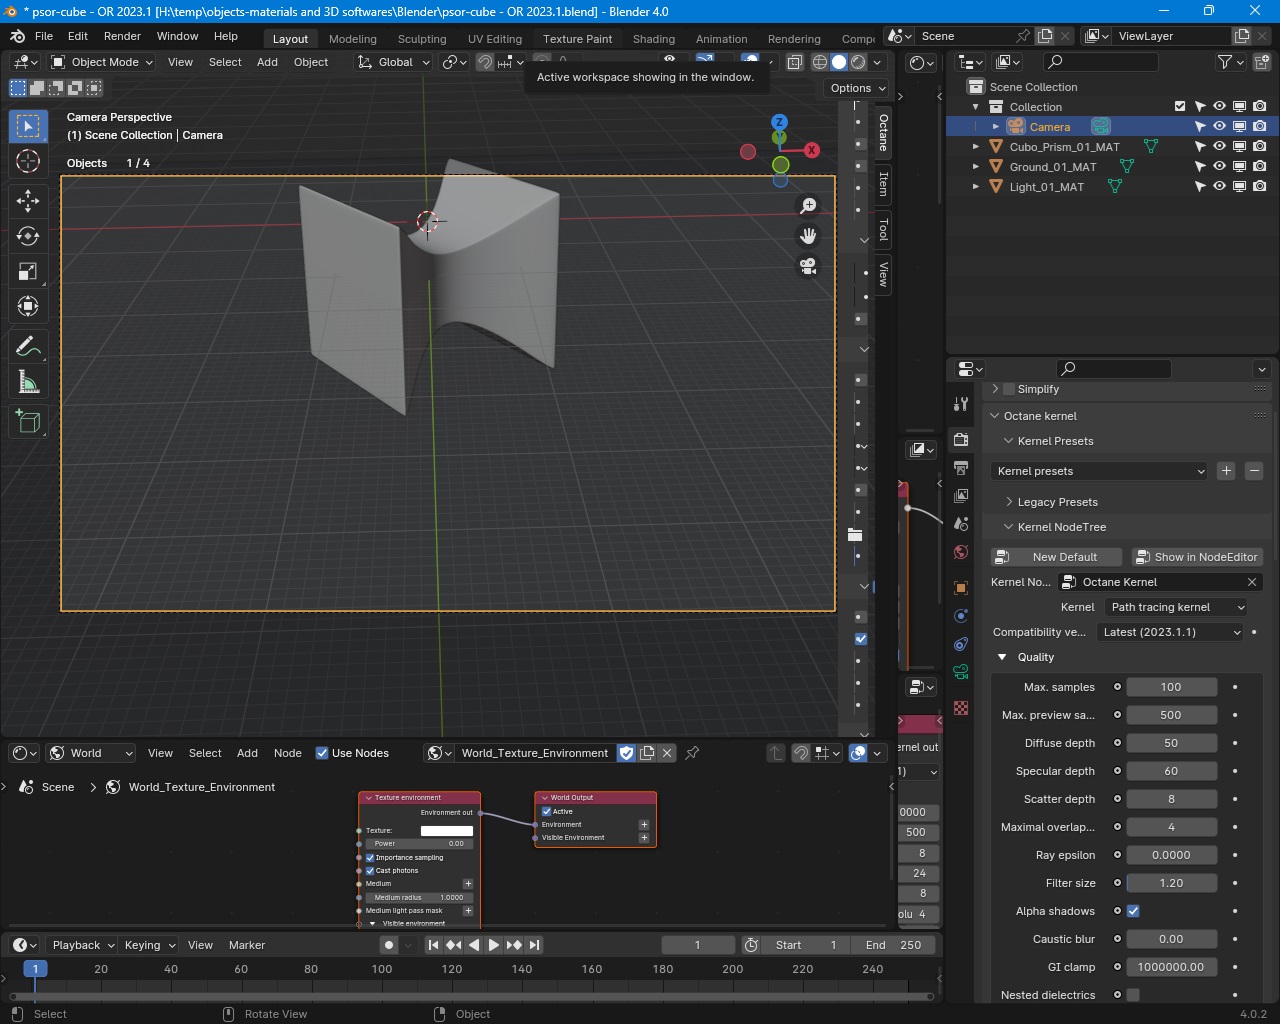1280x1024 pixels.
Task: Play the animation forward
Action: pos(493,945)
